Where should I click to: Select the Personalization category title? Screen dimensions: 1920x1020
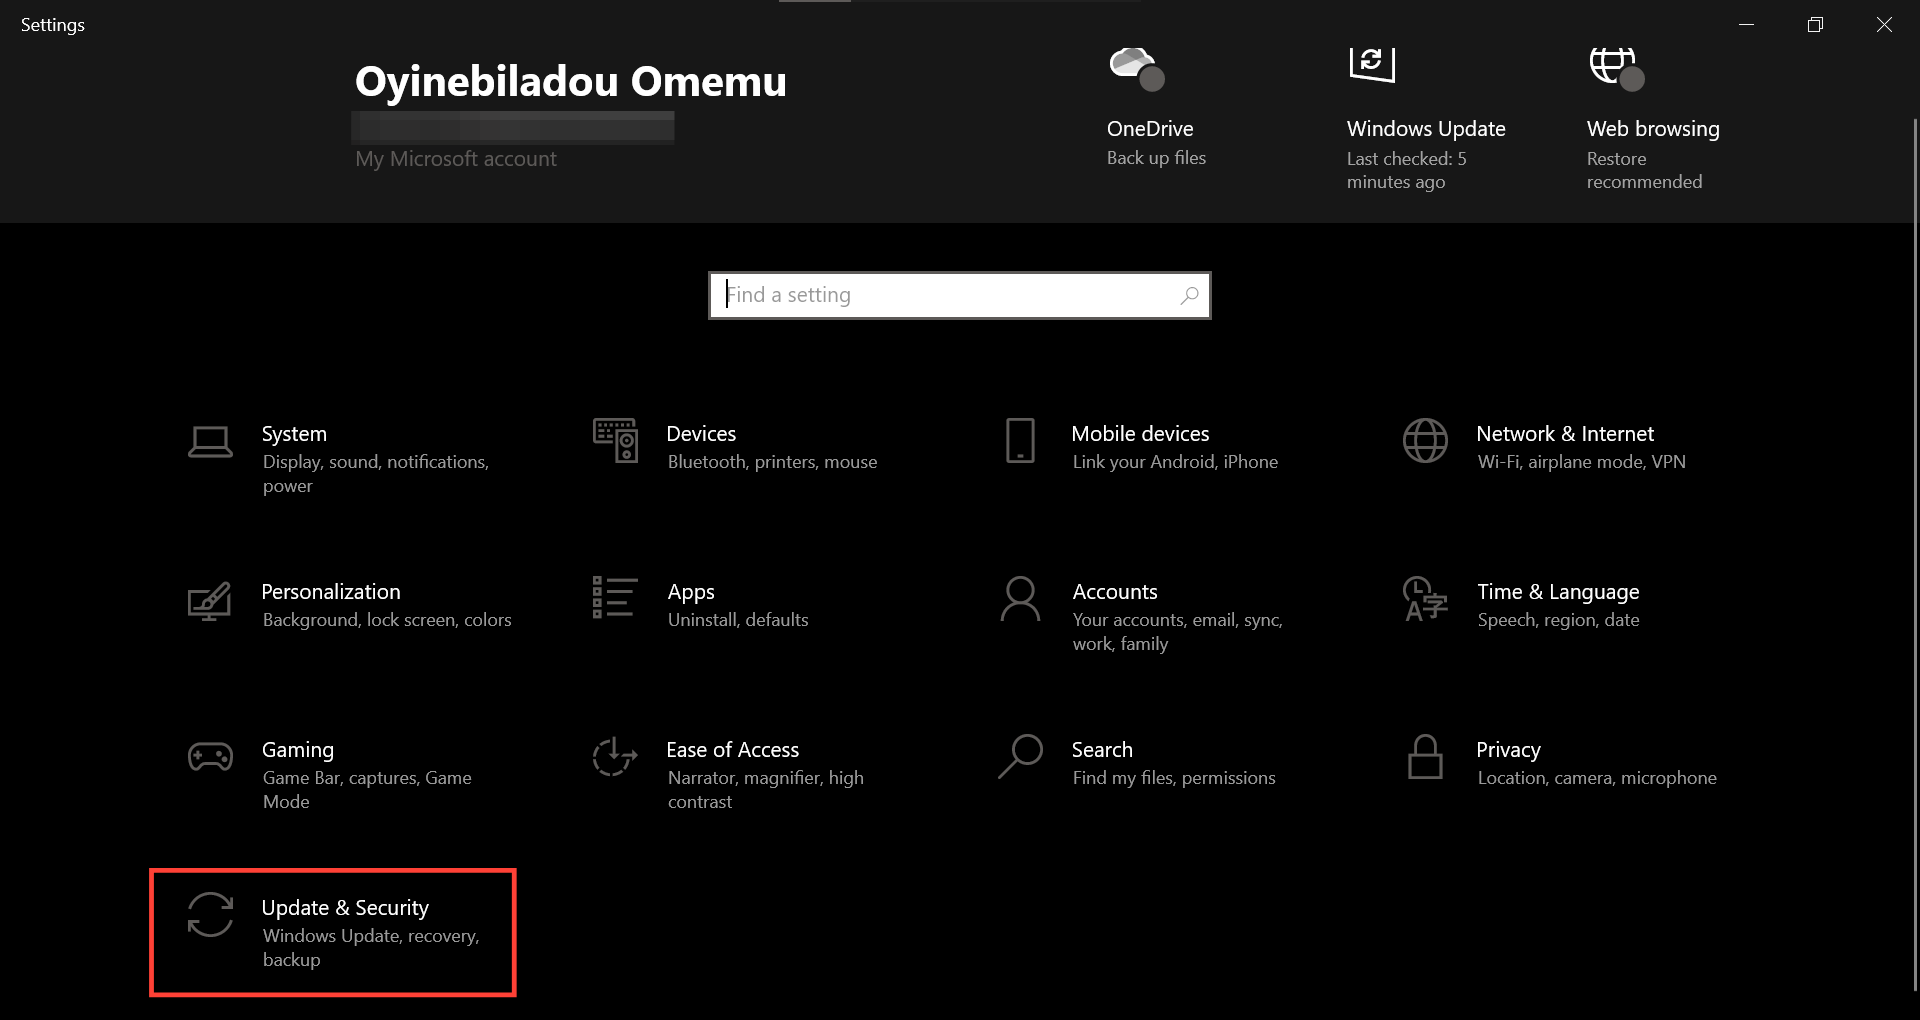(x=331, y=592)
